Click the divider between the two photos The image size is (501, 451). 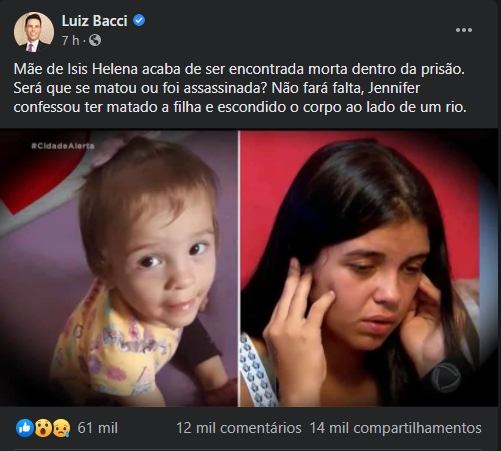coord(239,268)
